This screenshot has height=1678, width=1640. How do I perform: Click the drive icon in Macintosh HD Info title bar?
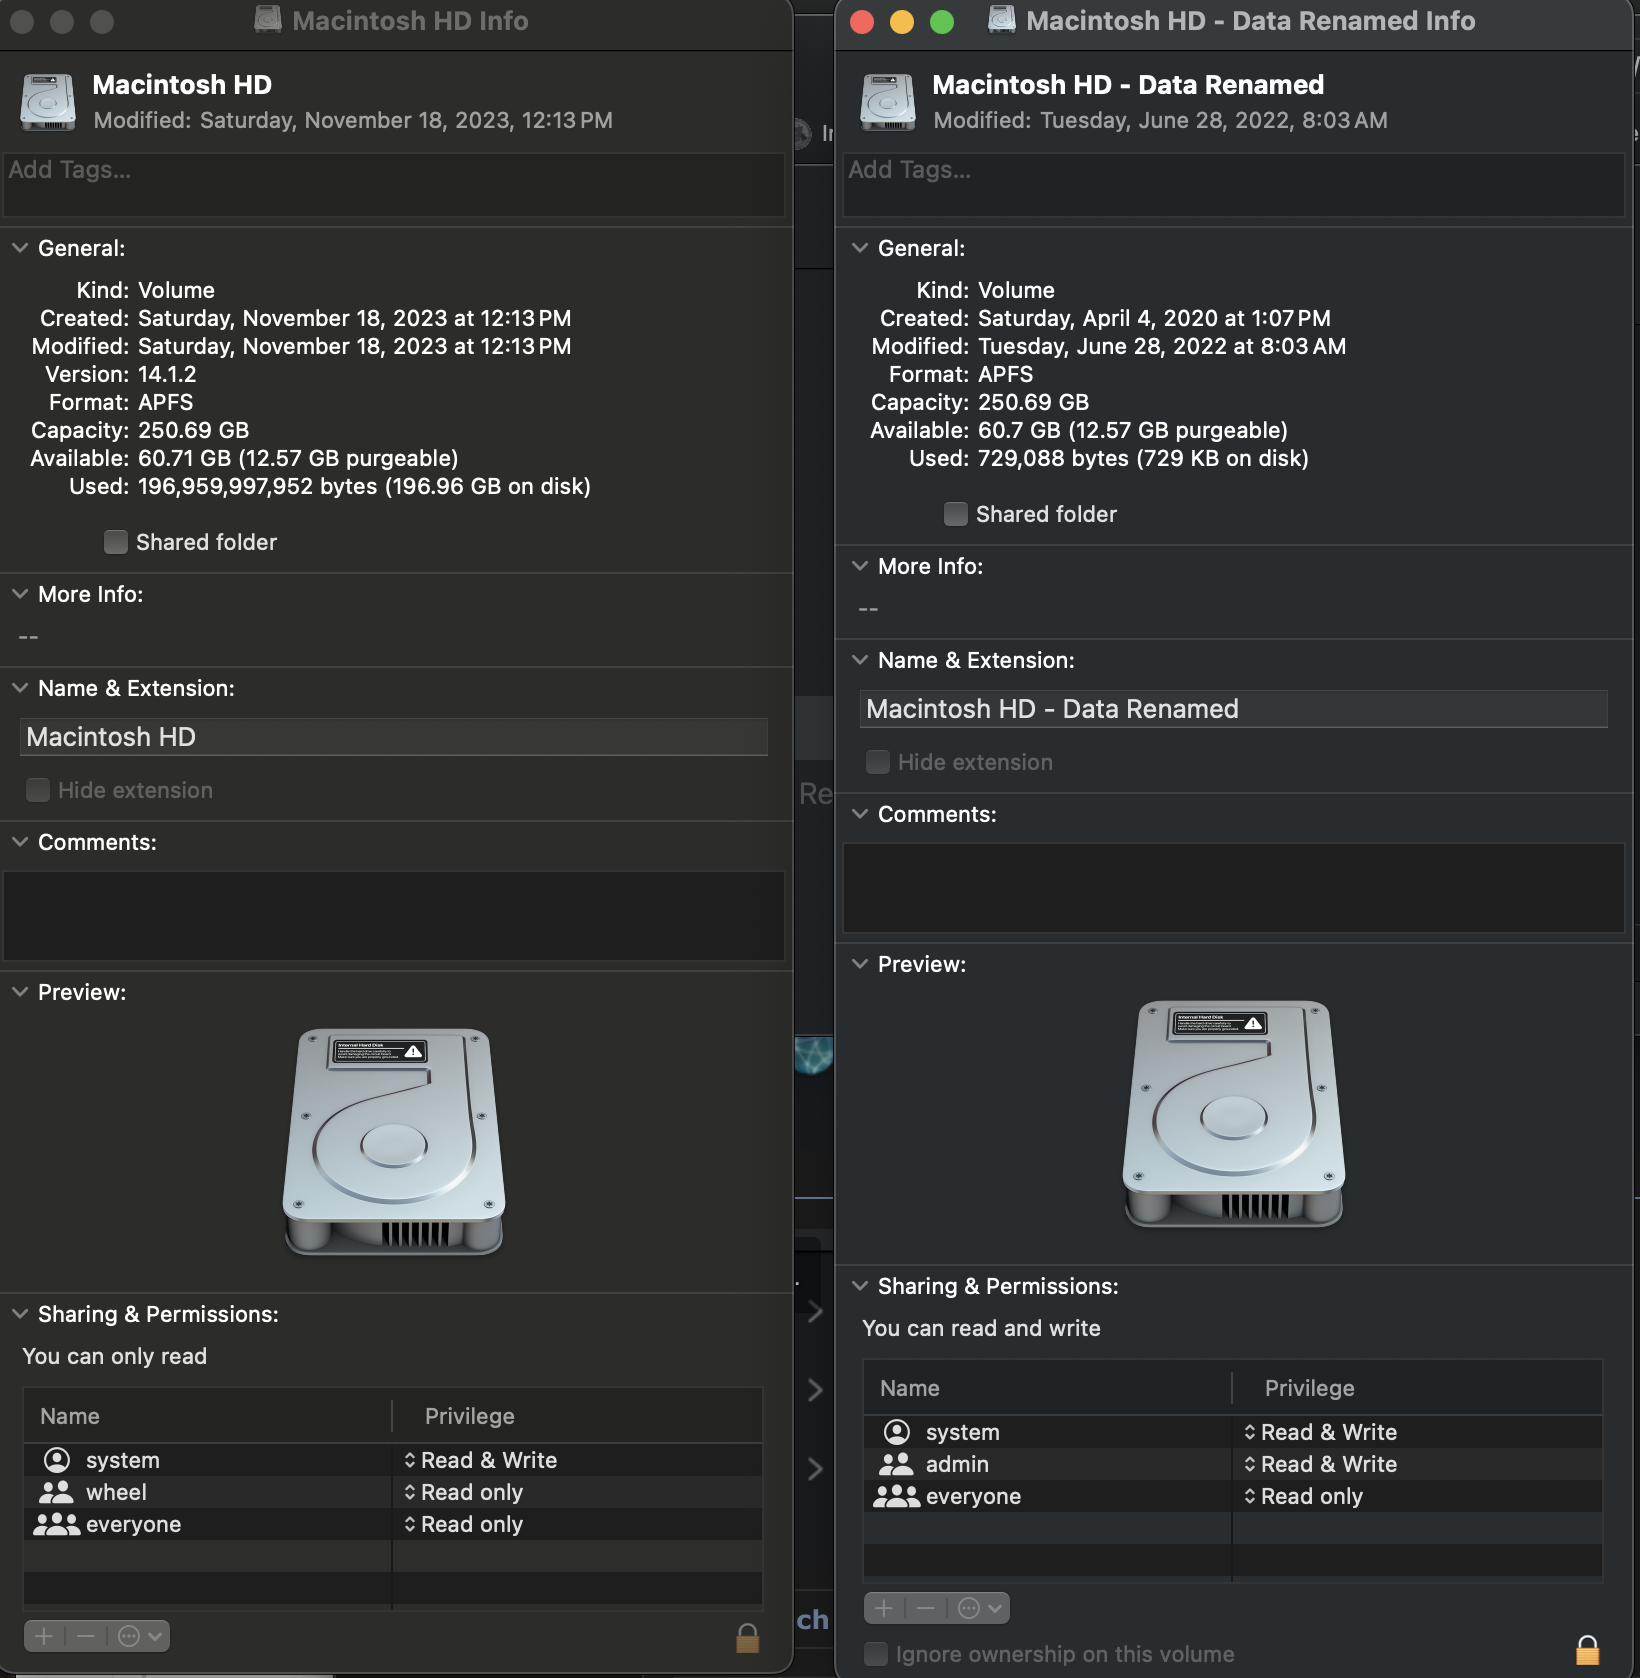pyautogui.click(x=267, y=20)
